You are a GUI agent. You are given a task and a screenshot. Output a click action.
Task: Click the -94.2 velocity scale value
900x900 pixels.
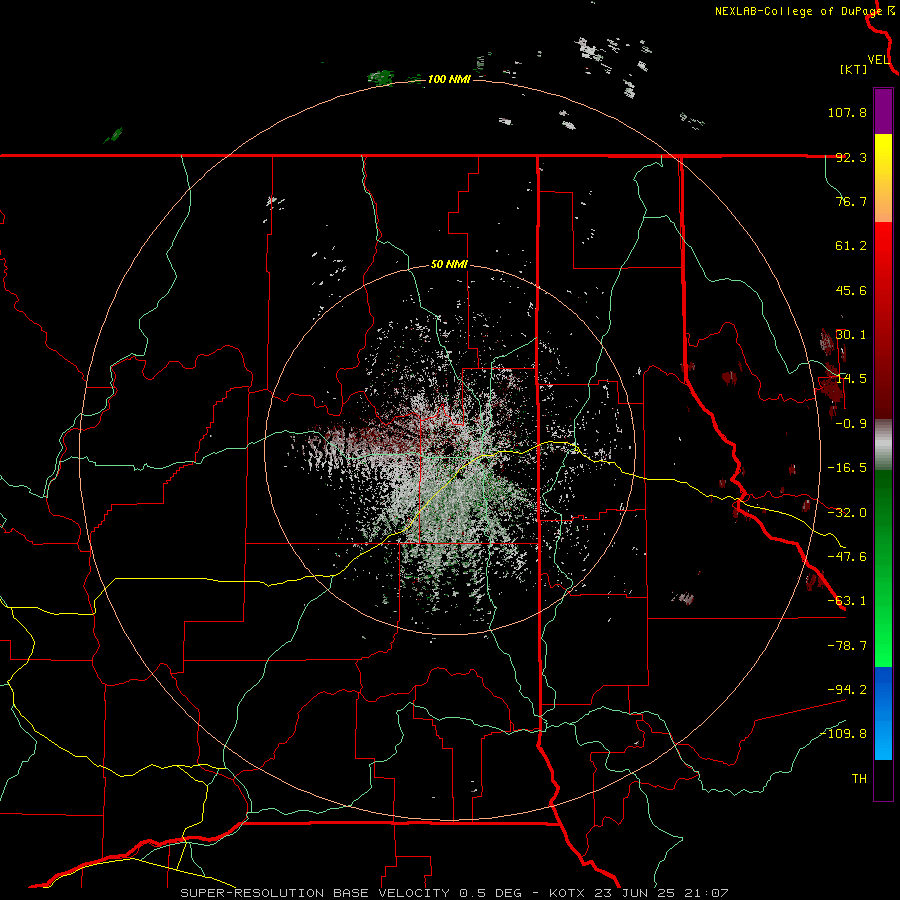[x=847, y=689]
